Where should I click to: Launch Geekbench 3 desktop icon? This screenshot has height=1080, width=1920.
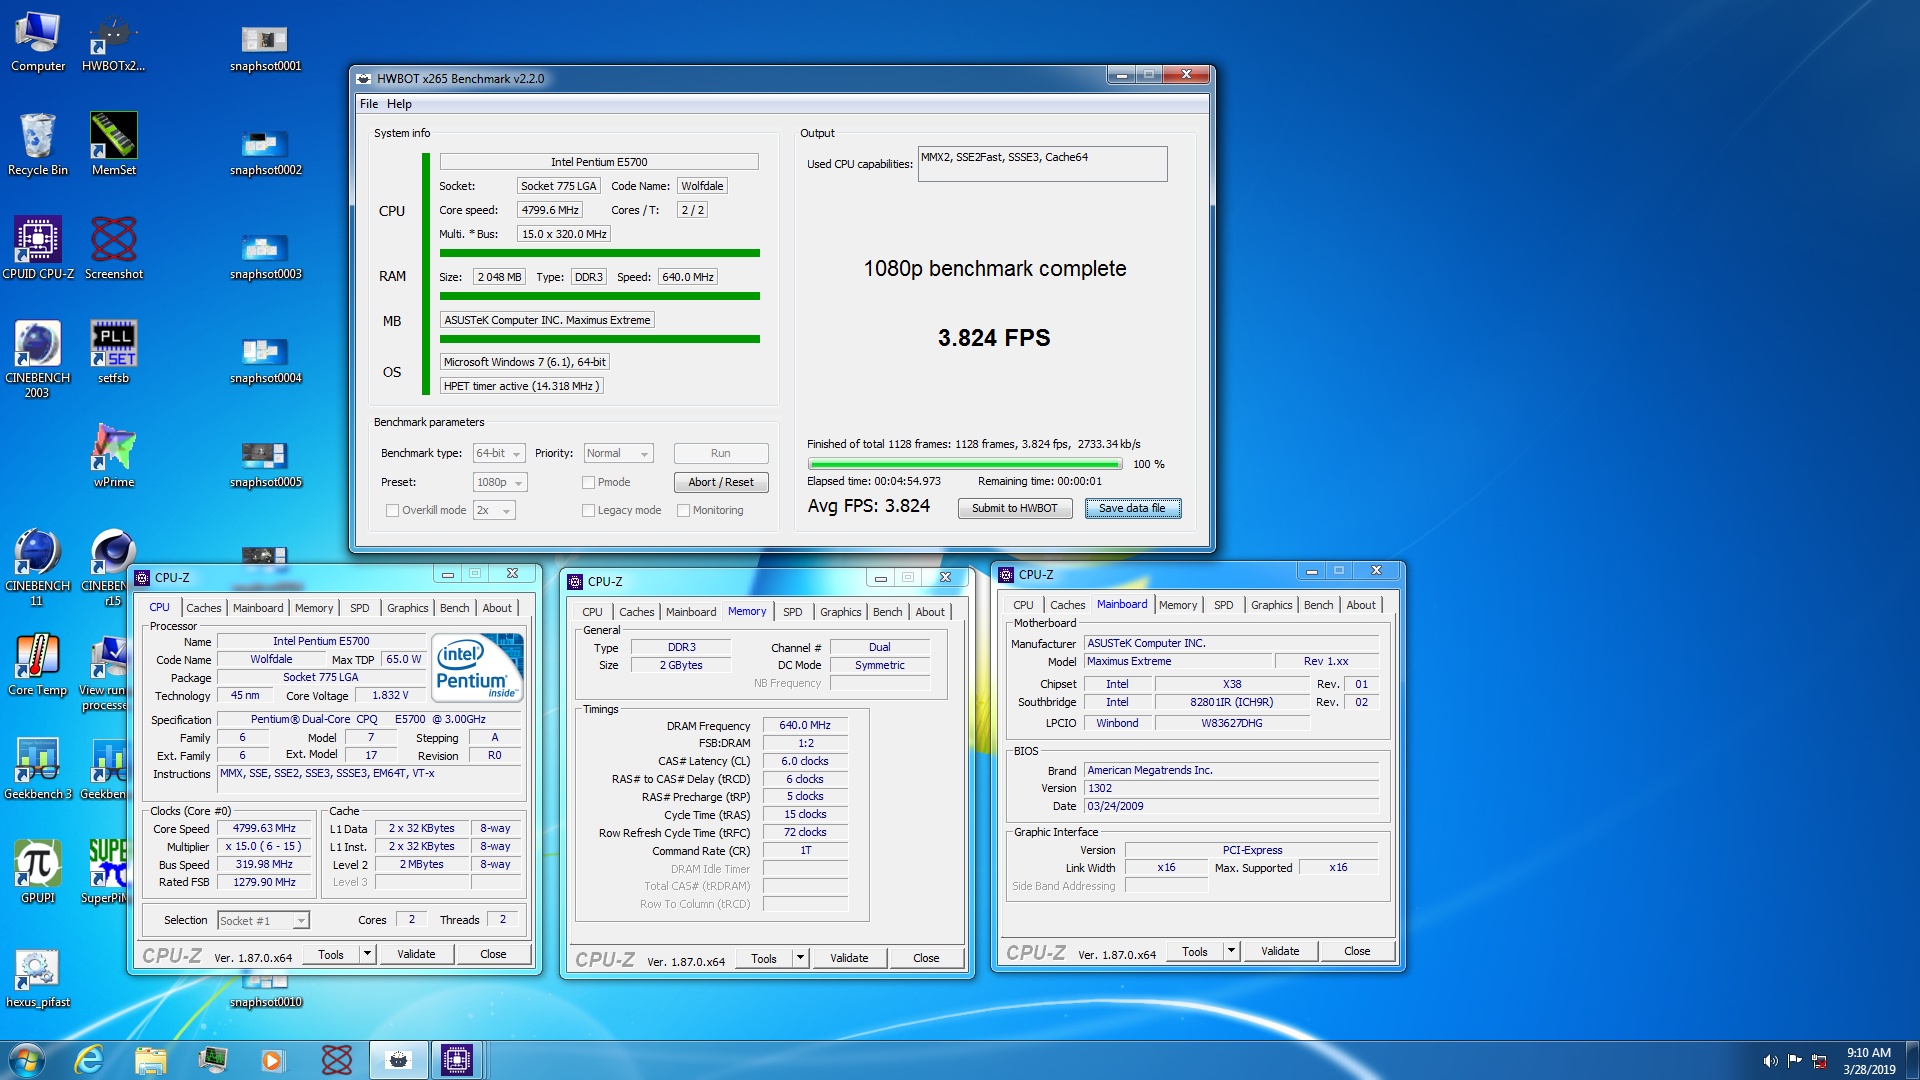[x=38, y=769]
